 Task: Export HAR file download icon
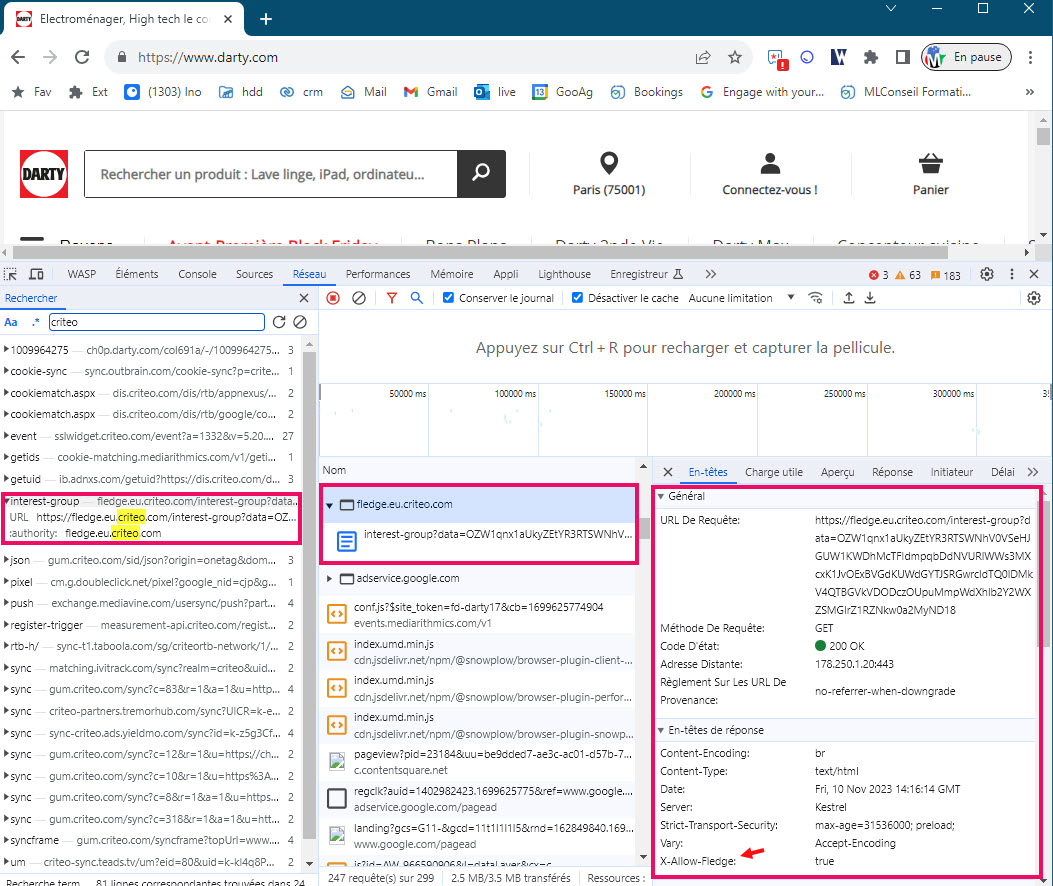pos(870,298)
